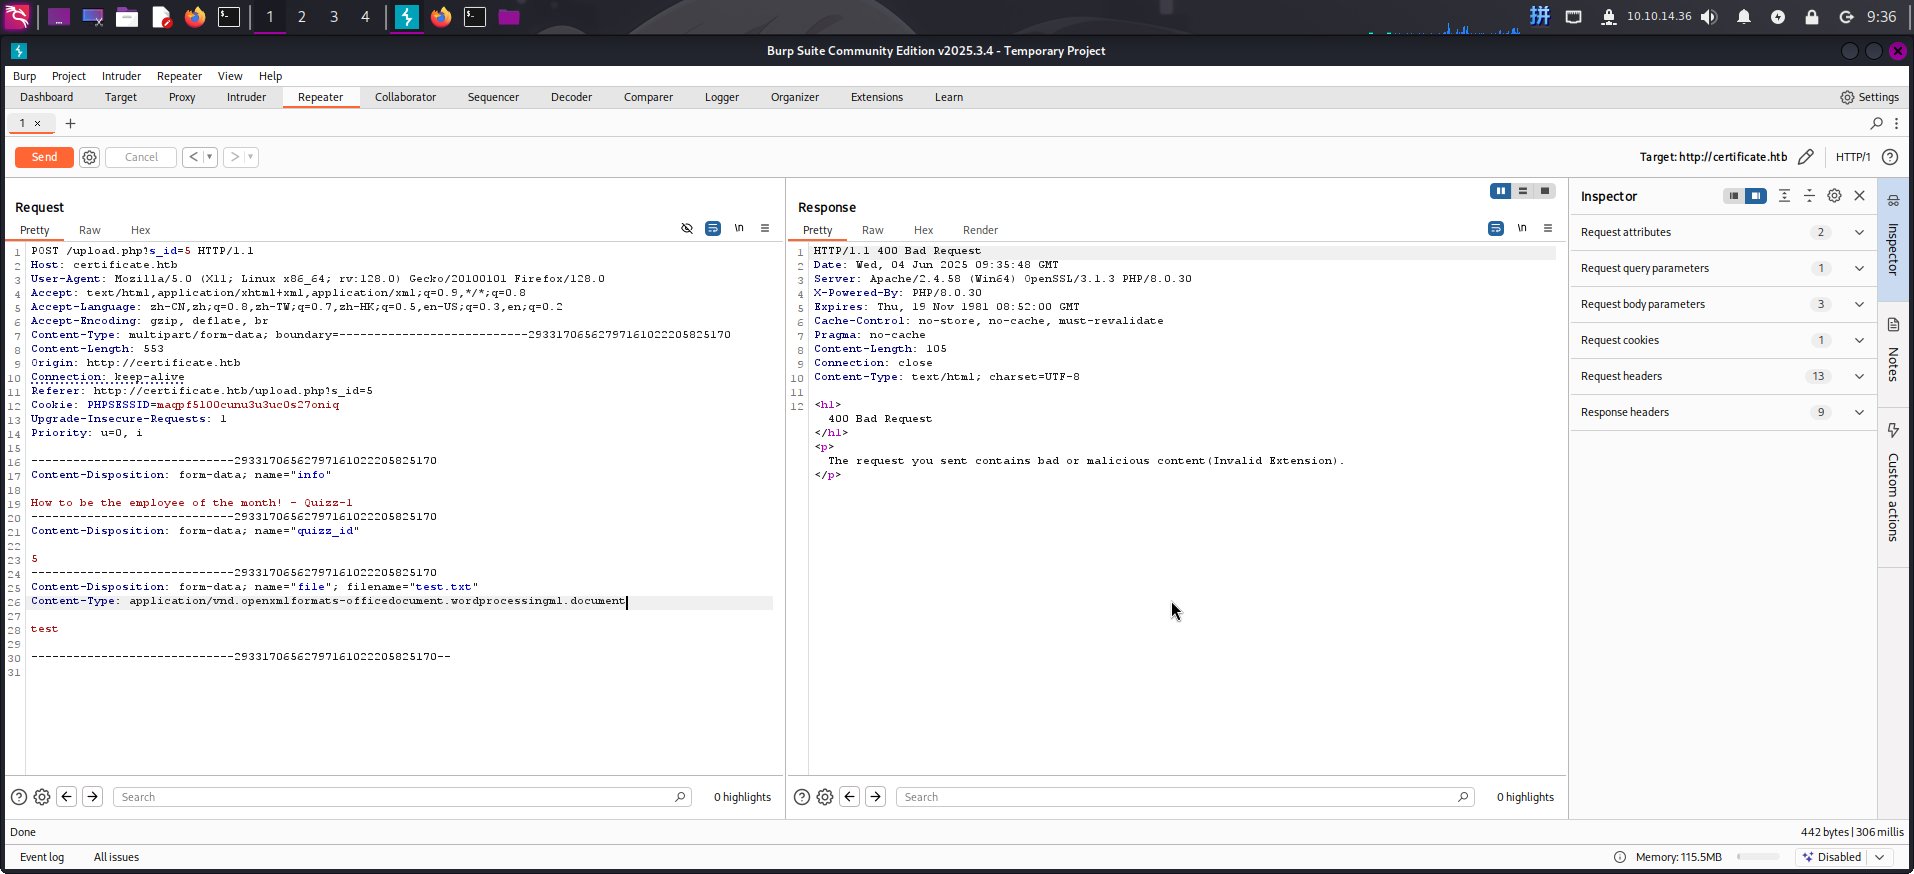Toggle show newline characters in Response pane
This screenshot has height=874, width=1914.
pyautogui.click(x=1522, y=228)
